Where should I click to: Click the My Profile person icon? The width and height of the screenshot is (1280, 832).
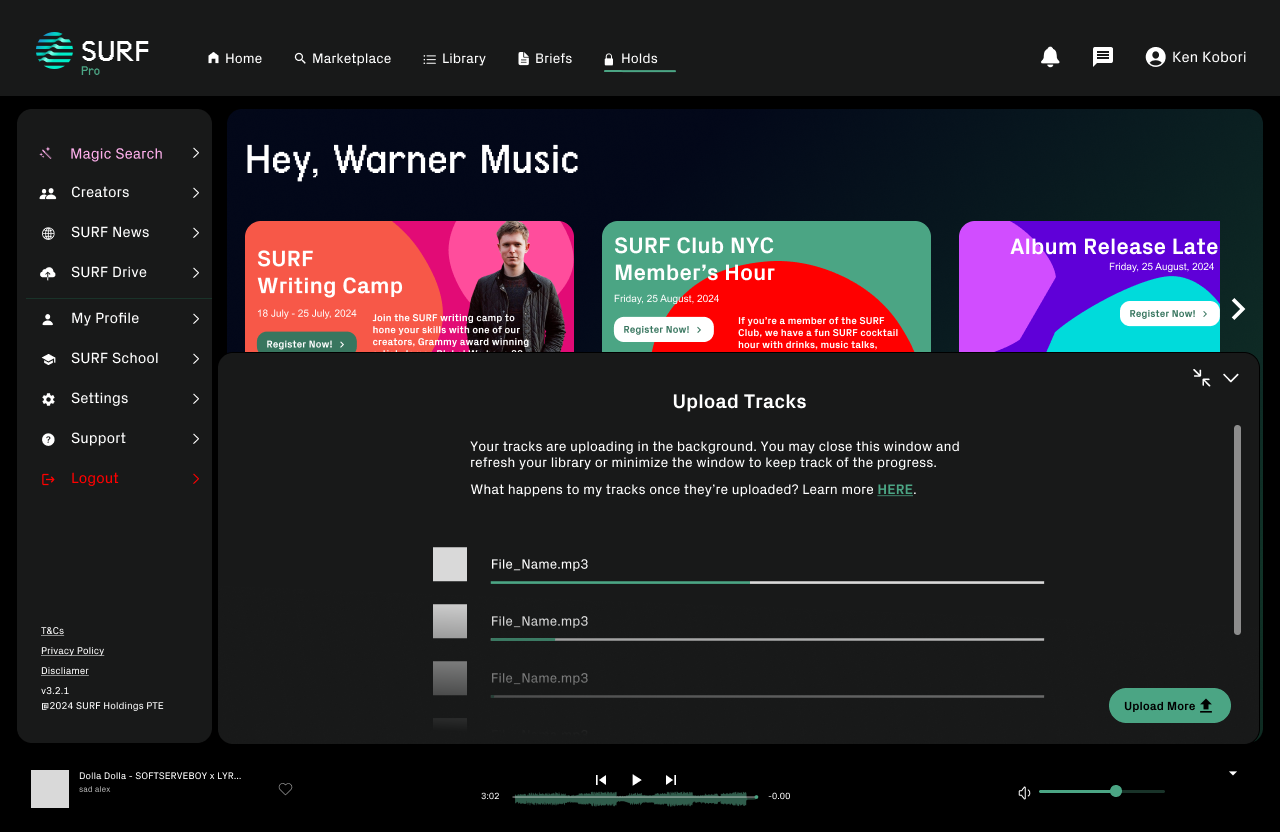click(x=48, y=319)
